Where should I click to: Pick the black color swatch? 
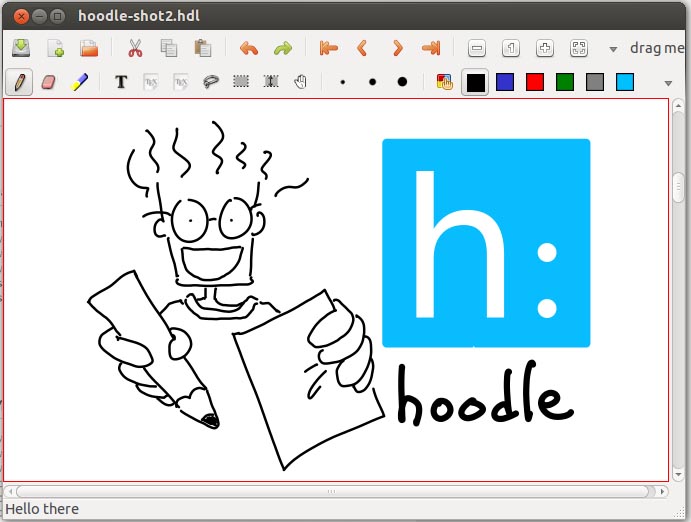tap(475, 82)
